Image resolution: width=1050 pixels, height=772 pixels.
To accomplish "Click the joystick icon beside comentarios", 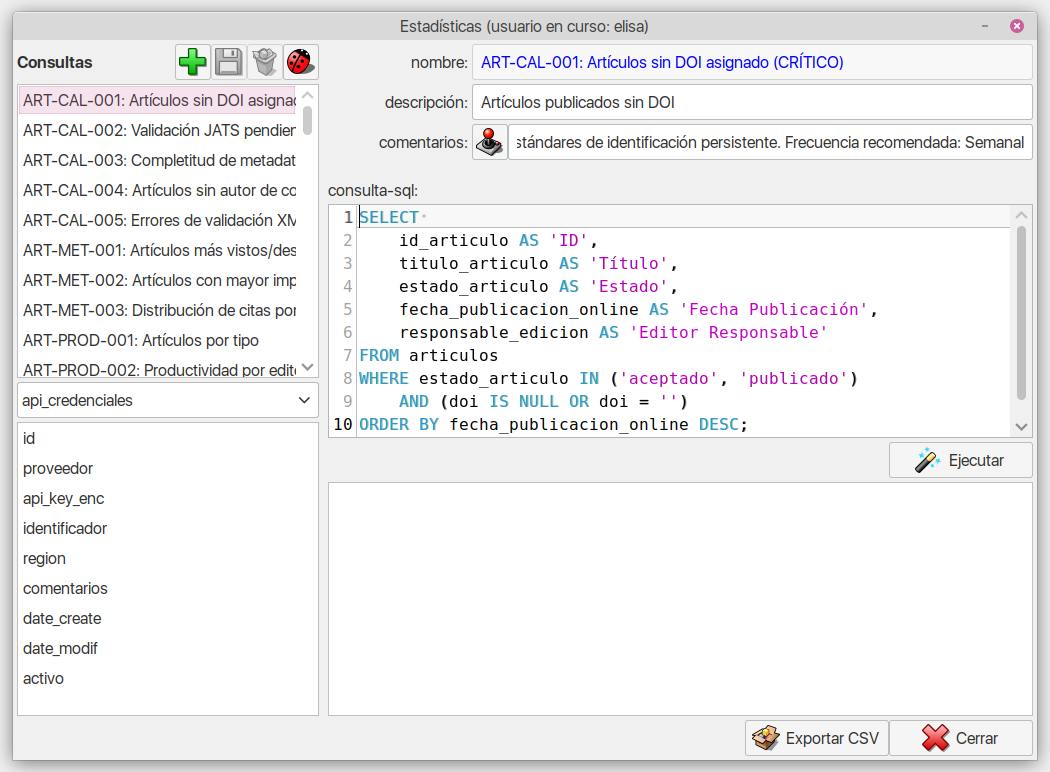I will coord(490,142).
